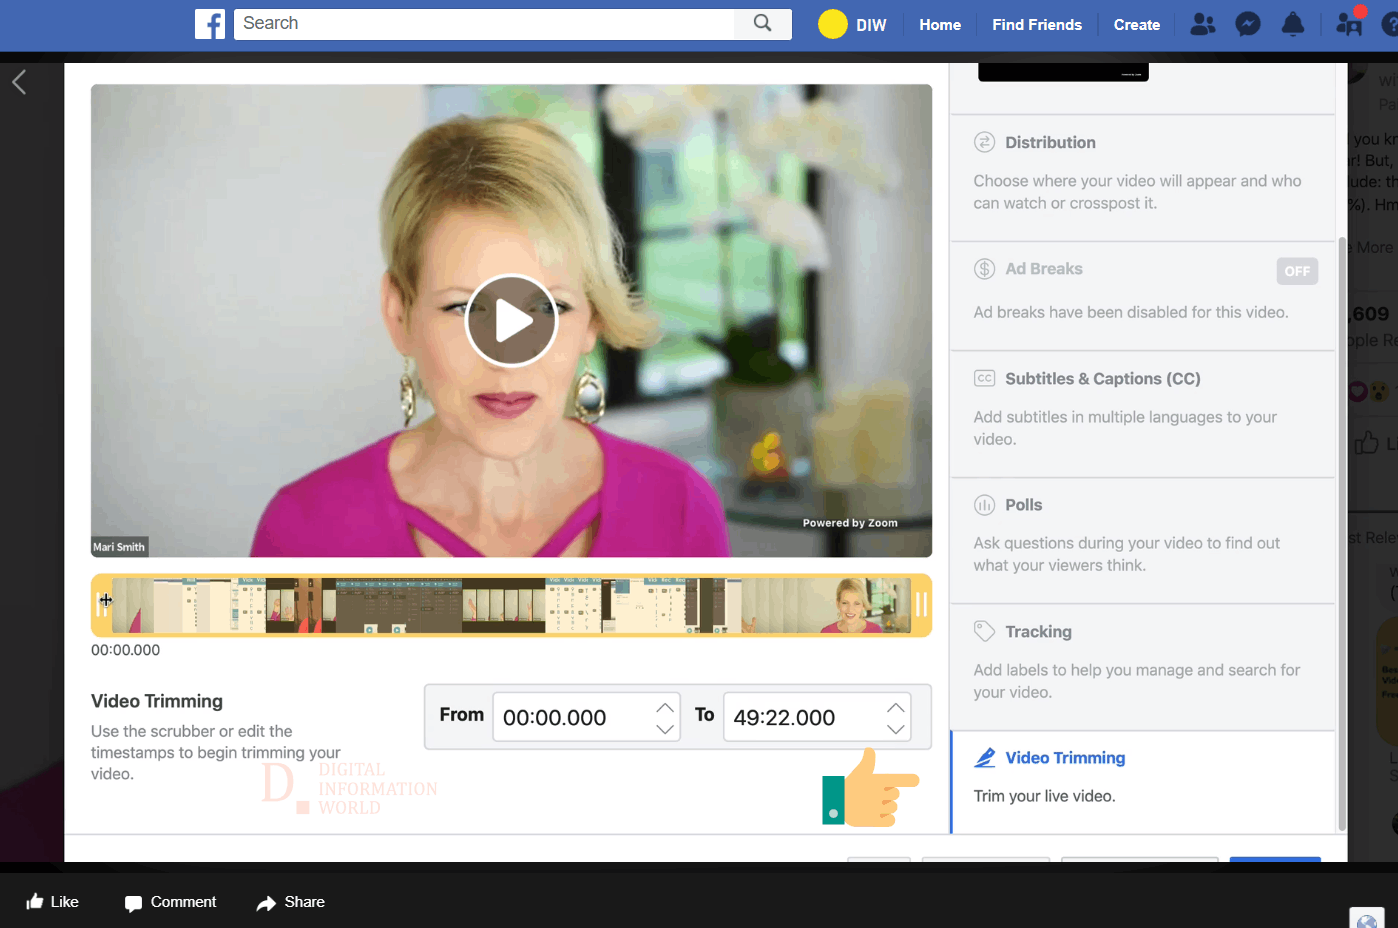Click the To timestamp input field
The height and width of the screenshot is (928, 1398).
click(x=817, y=717)
